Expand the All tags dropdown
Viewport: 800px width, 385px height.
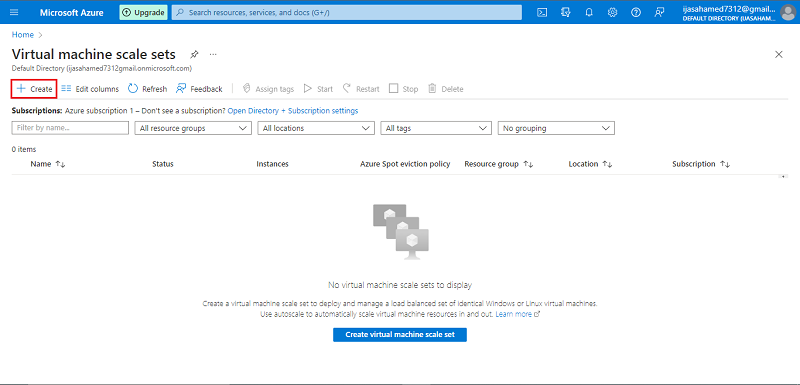coord(436,128)
